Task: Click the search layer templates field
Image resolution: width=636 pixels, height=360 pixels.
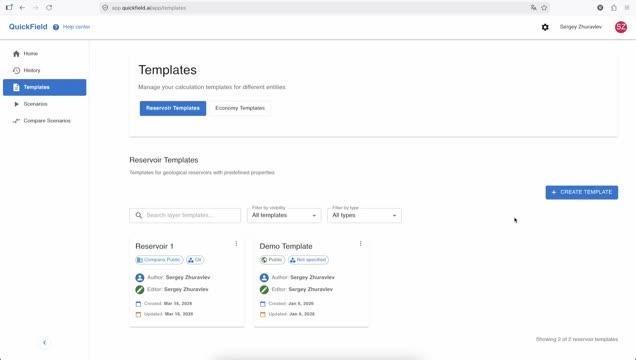Action: tap(185, 215)
